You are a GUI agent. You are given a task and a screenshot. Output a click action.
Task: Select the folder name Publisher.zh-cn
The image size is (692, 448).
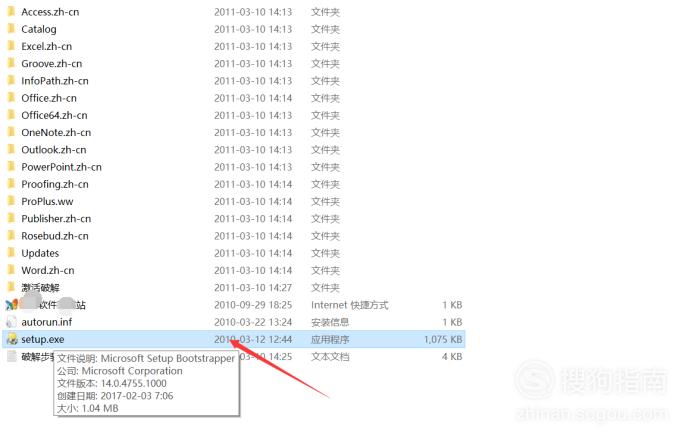56,218
